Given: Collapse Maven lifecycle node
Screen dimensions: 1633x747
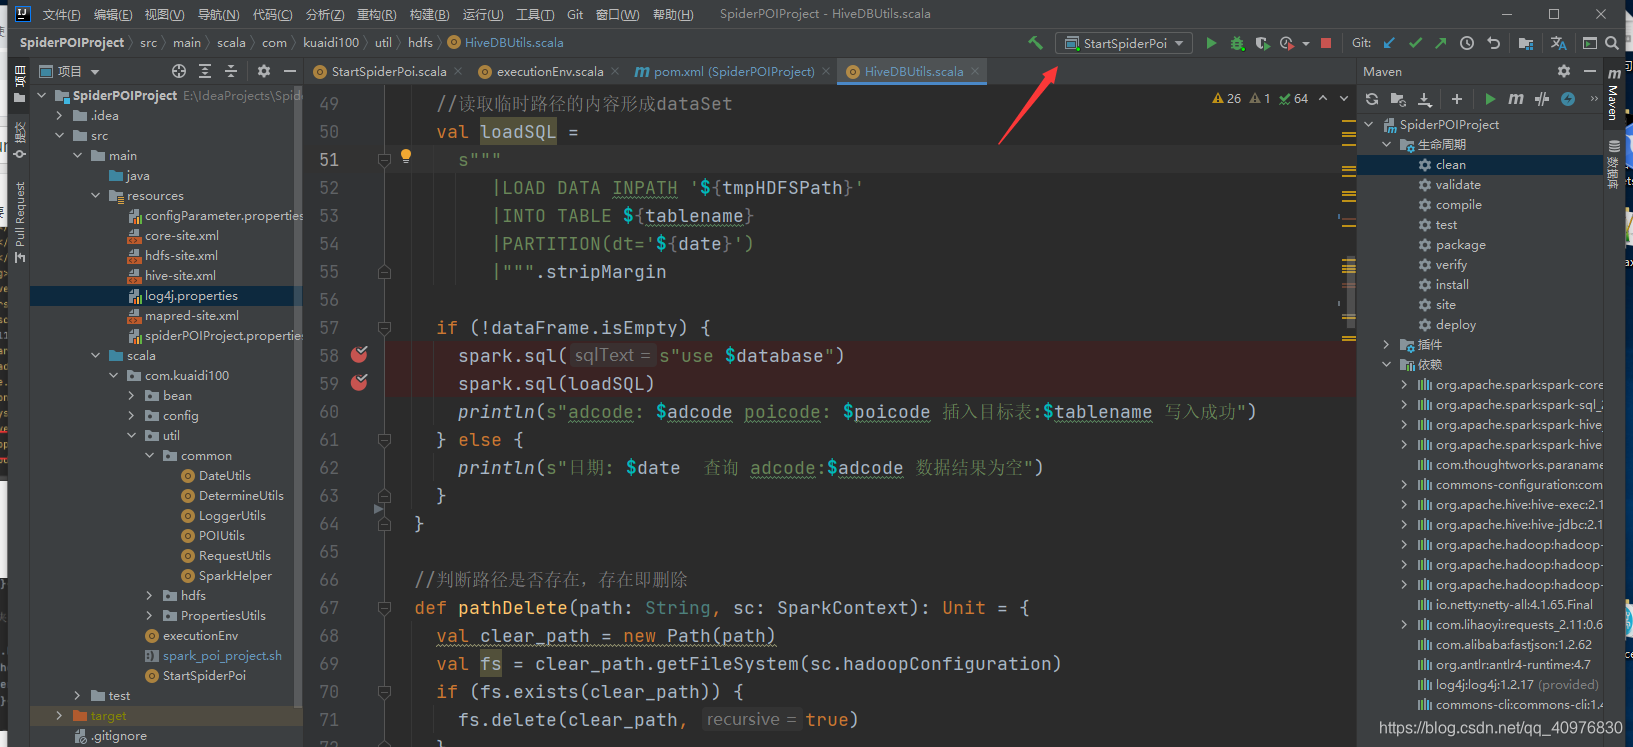Looking at the screenshot, I should [1386, 145].
